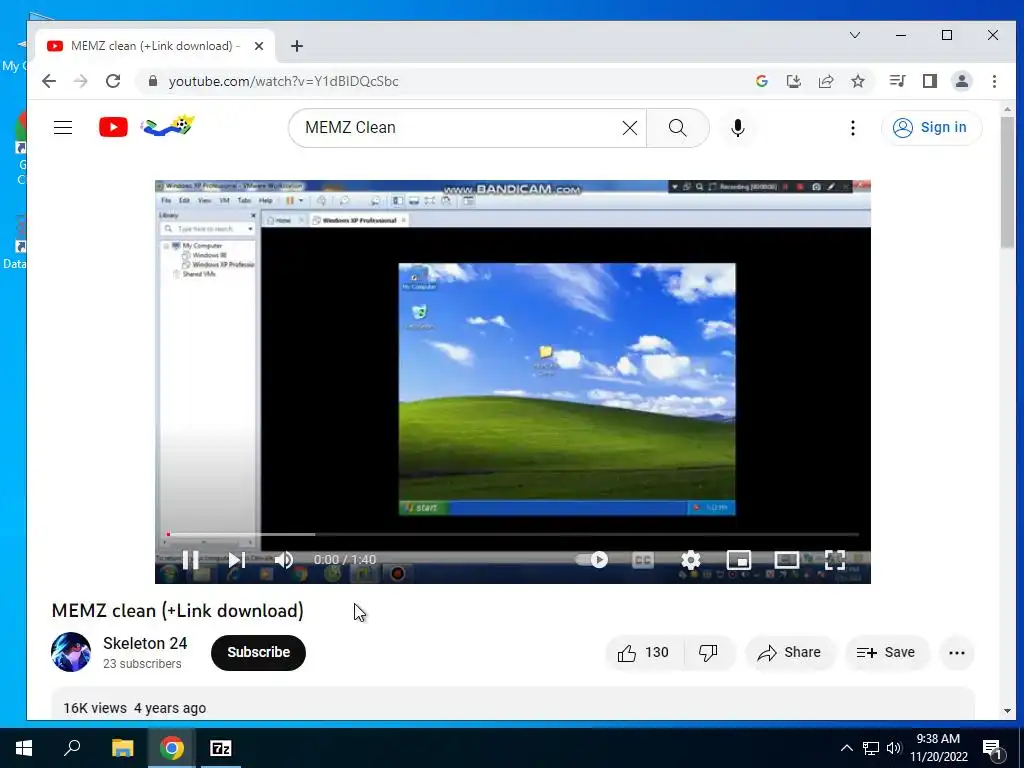Like the video showing 130 likes
1024x768 pixels.
(644, 652)
